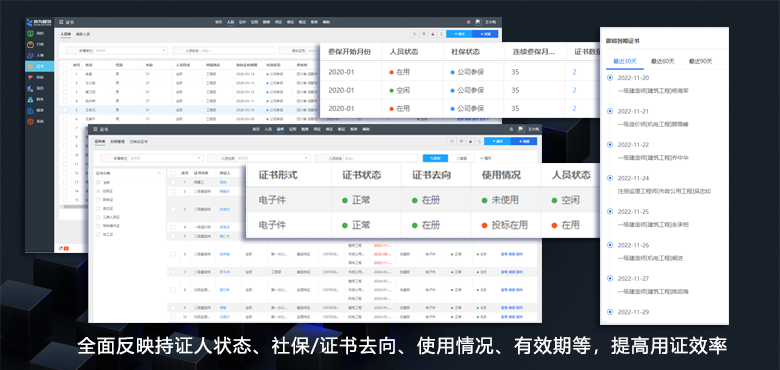Click 重置 button in 证书 window
780x370 pixels.
pos(462,158)
